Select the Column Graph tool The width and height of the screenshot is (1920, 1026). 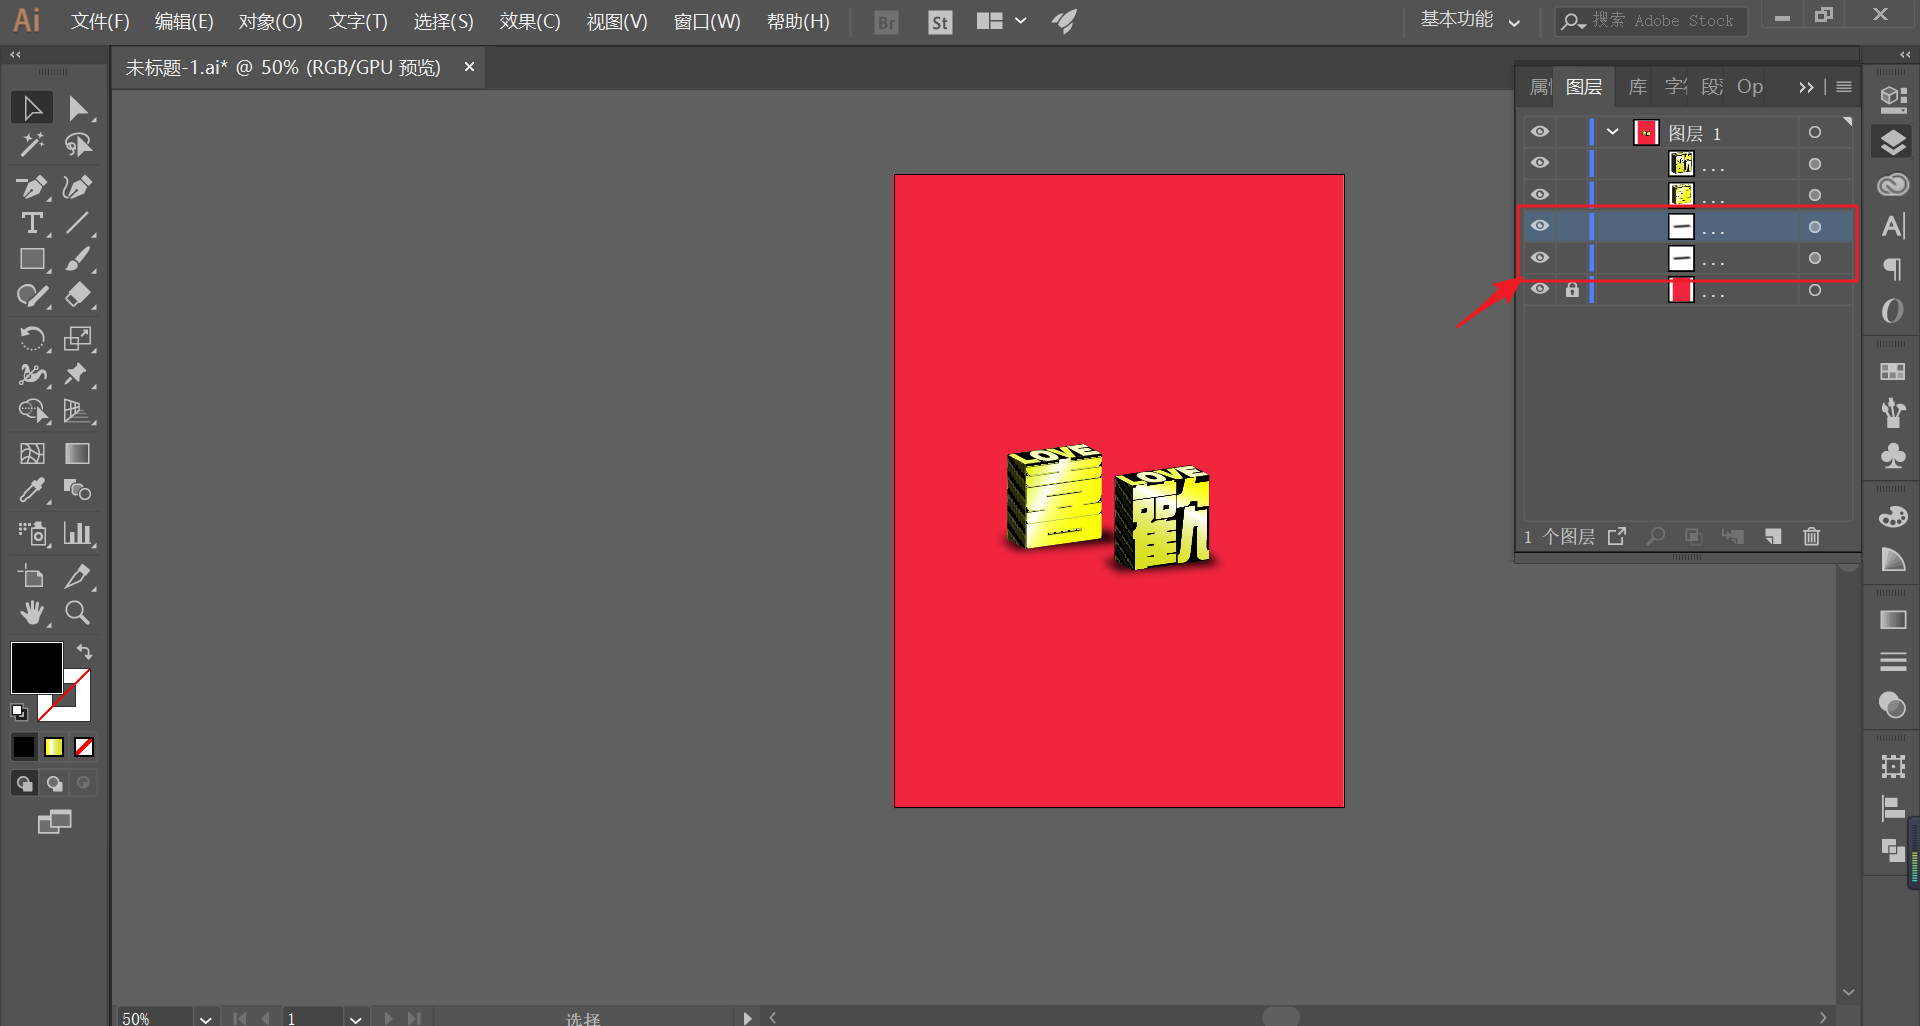[78, 533]
